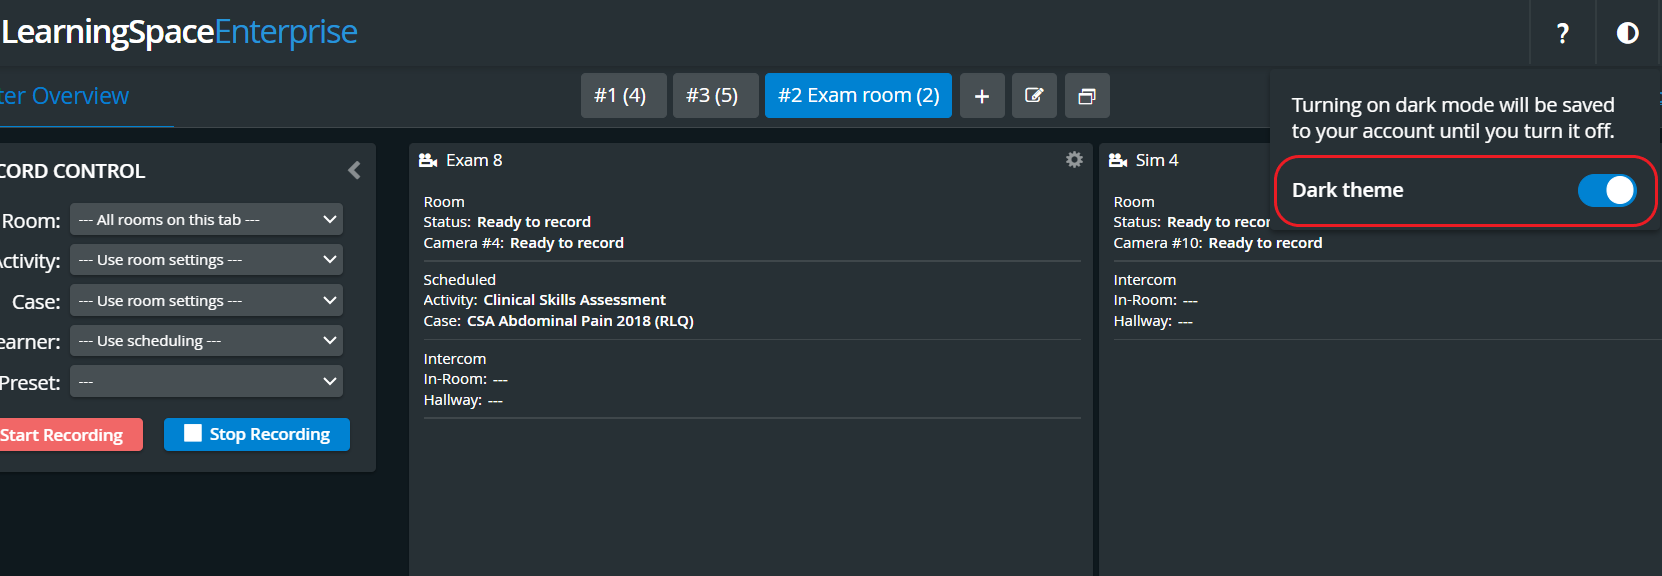
Task: Click the Start Recording button
Action: (65, 435)
